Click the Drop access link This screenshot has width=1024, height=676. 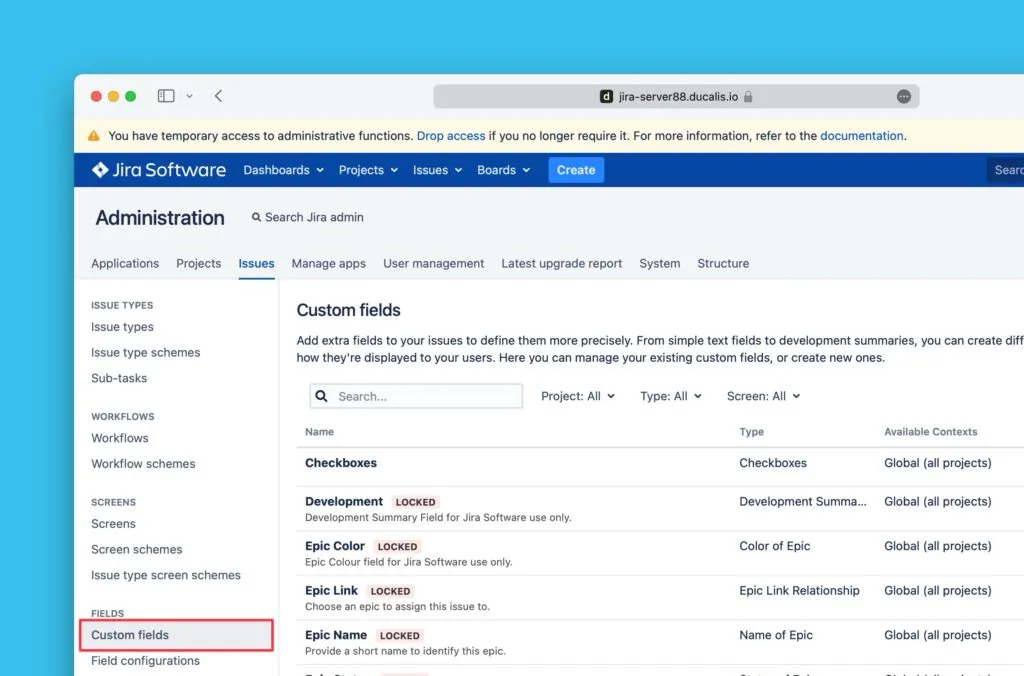click(x=450, y=136)
